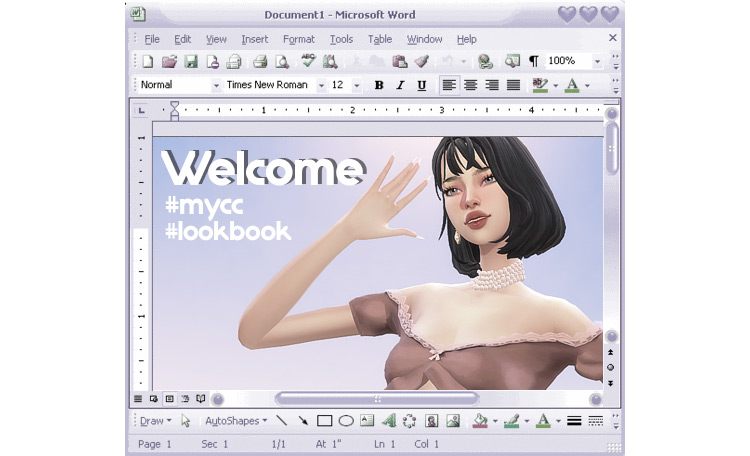The width and height of the screenshot is (750, 456).
Task: Switch to Reading Layout view
Action: point(201,399)
